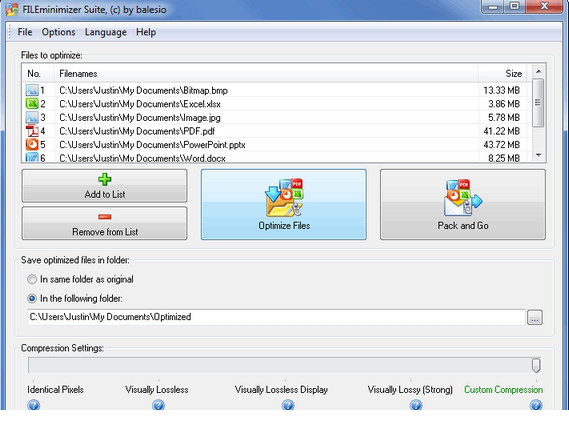Open help for Custom Compression setting
This screenshot has width=569, height=426.
pos(536,405)
